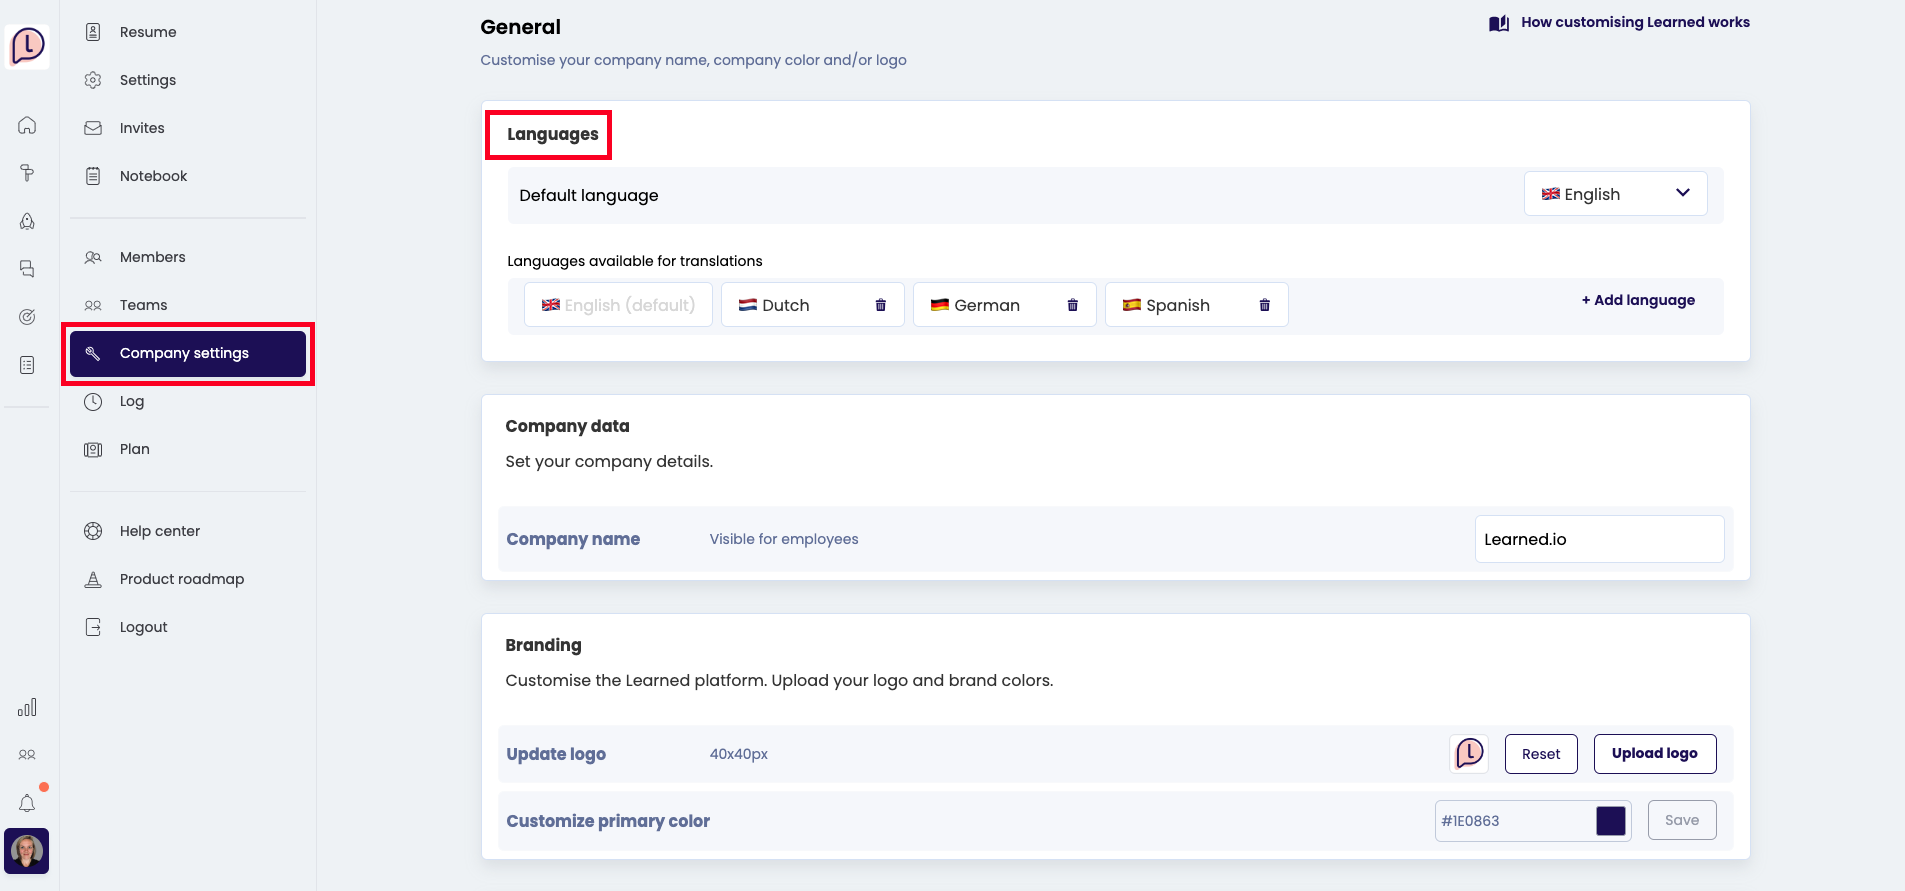Click the target goals icon in rail
The width and height of the screenshot is (1905, 891).
click(27, 317)
